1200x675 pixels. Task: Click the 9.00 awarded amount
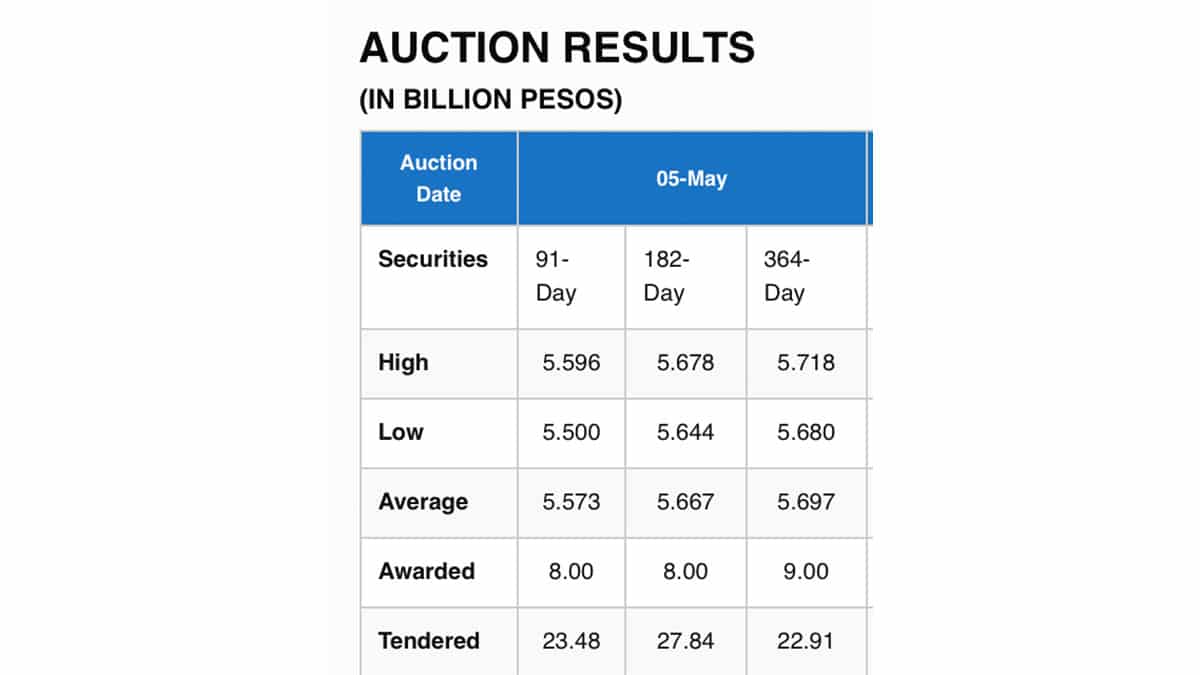click(805, 572)
